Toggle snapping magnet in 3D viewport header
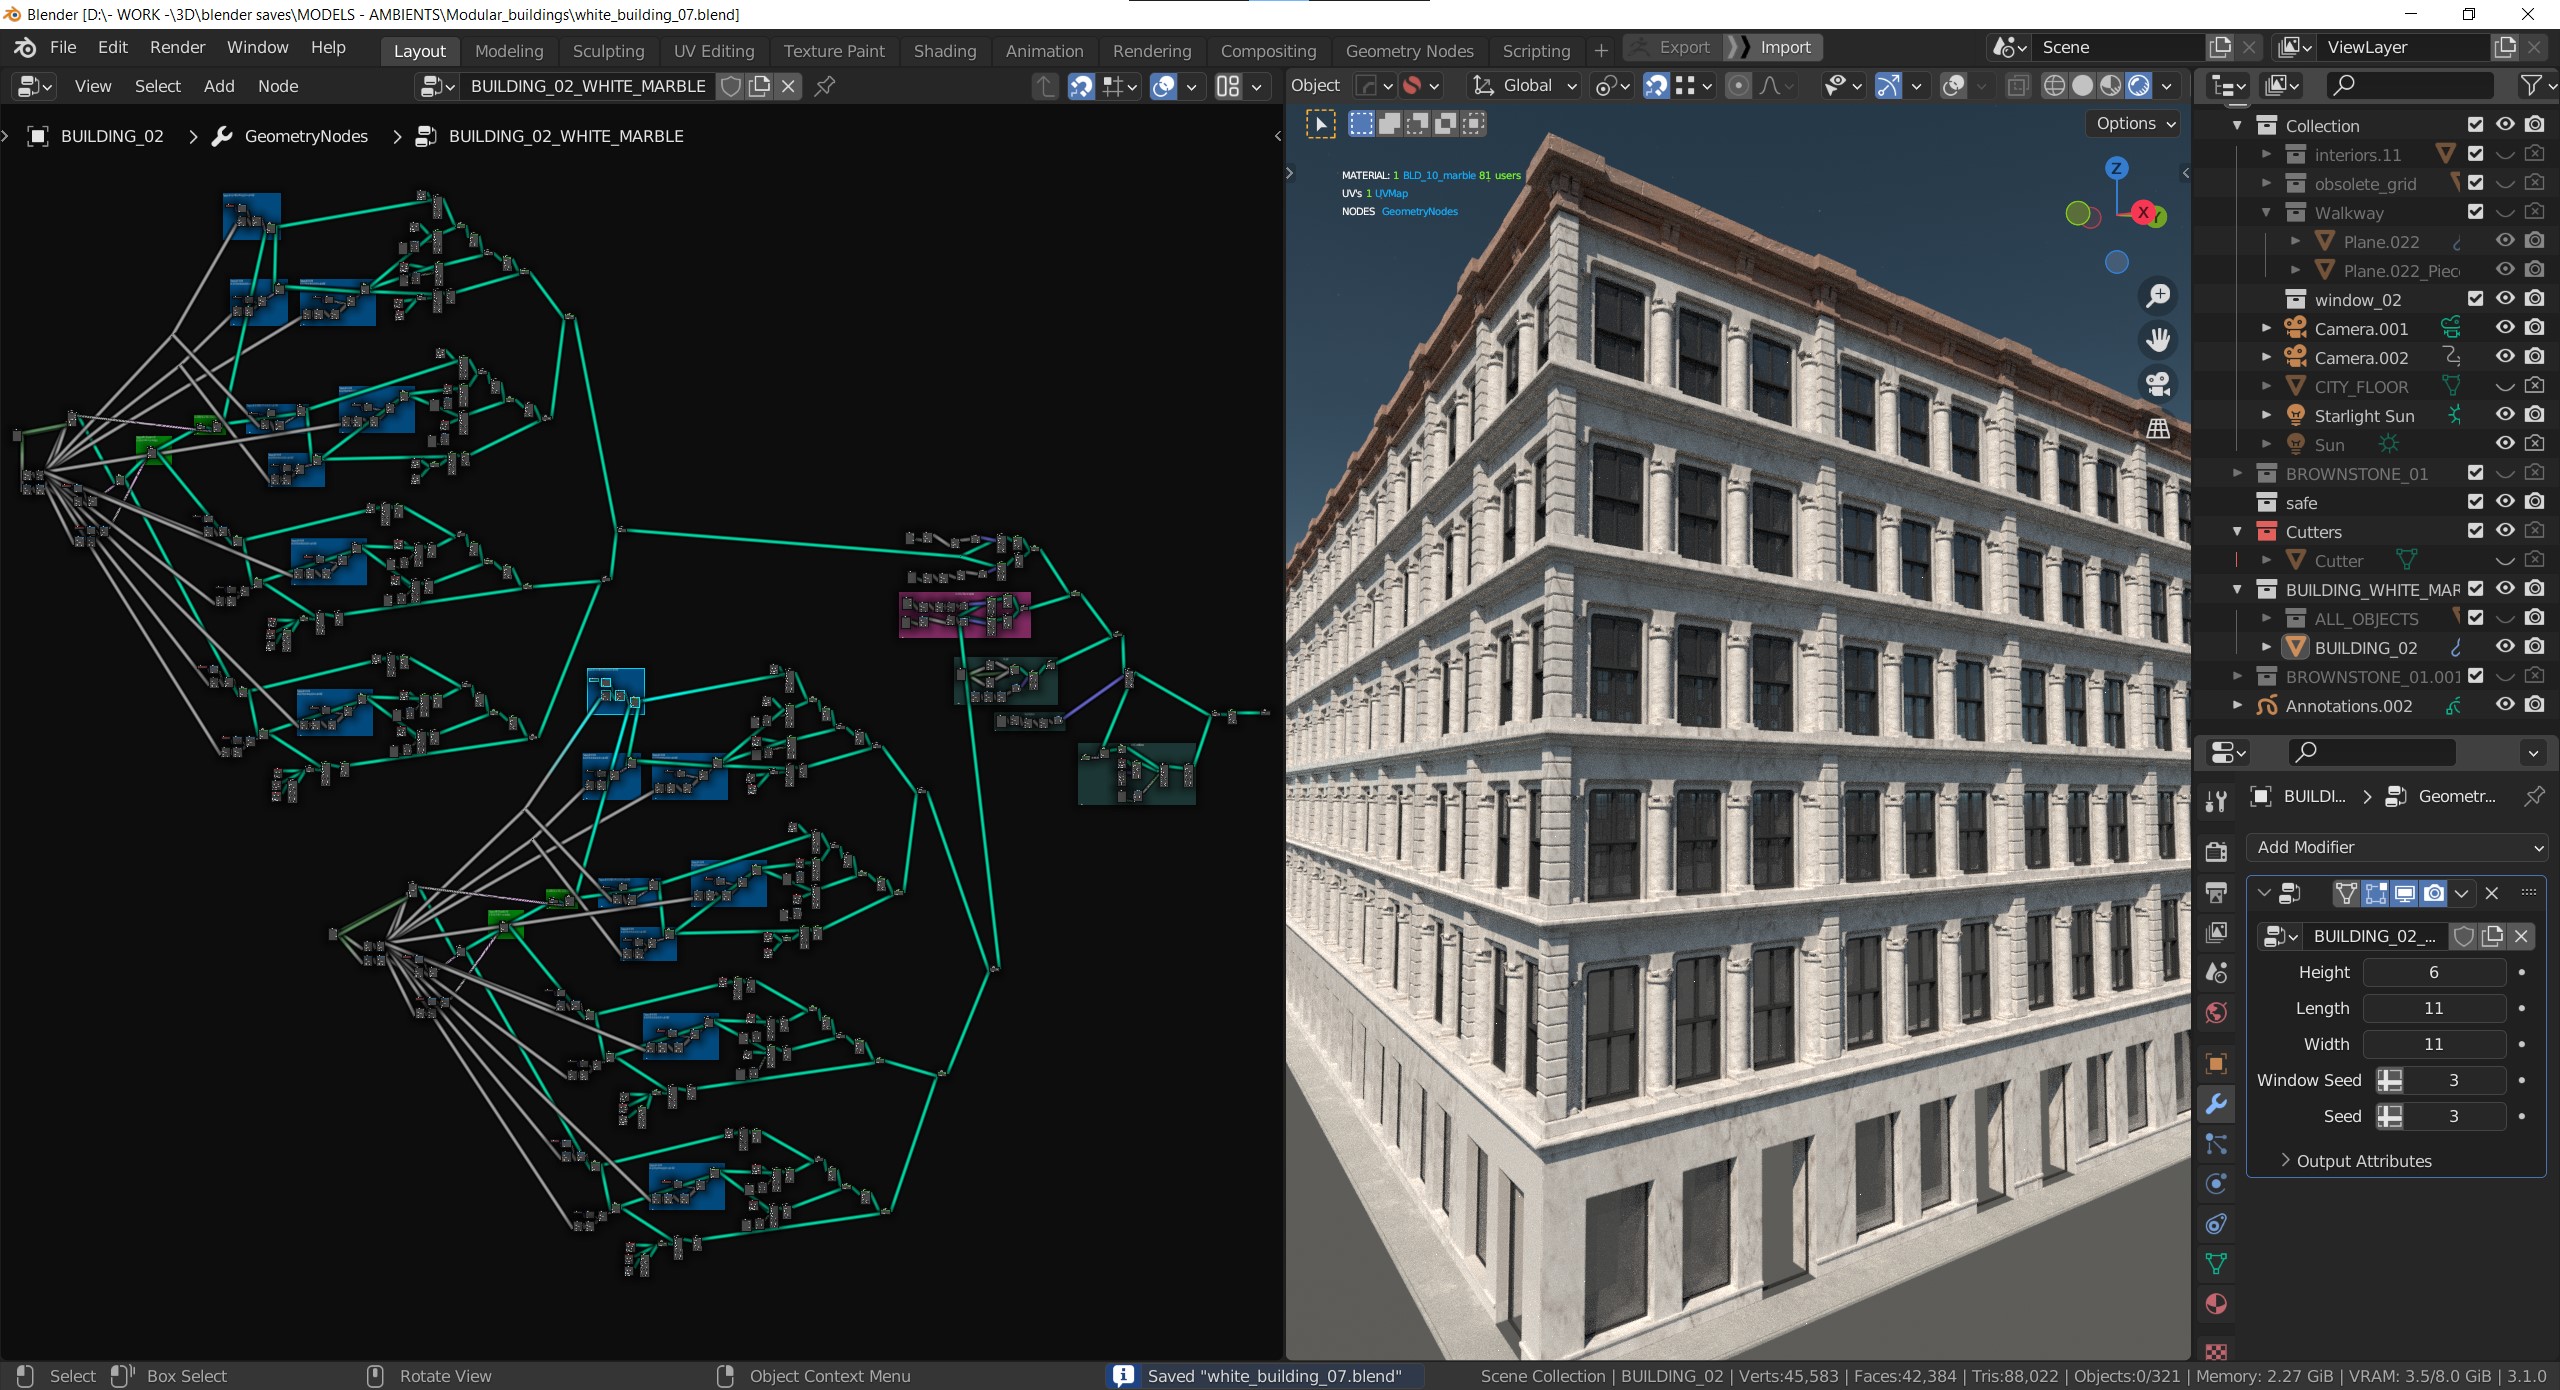The image size is (2560, 1390). (1656, 86)
